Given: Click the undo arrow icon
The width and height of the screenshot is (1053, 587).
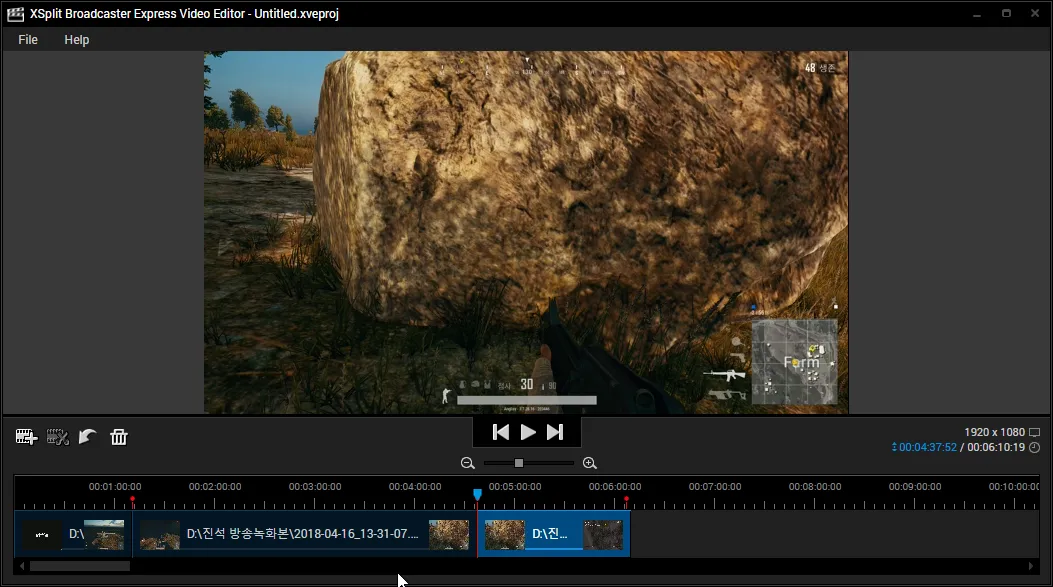Looking at the screenshot, I should [x=87, y=437].
